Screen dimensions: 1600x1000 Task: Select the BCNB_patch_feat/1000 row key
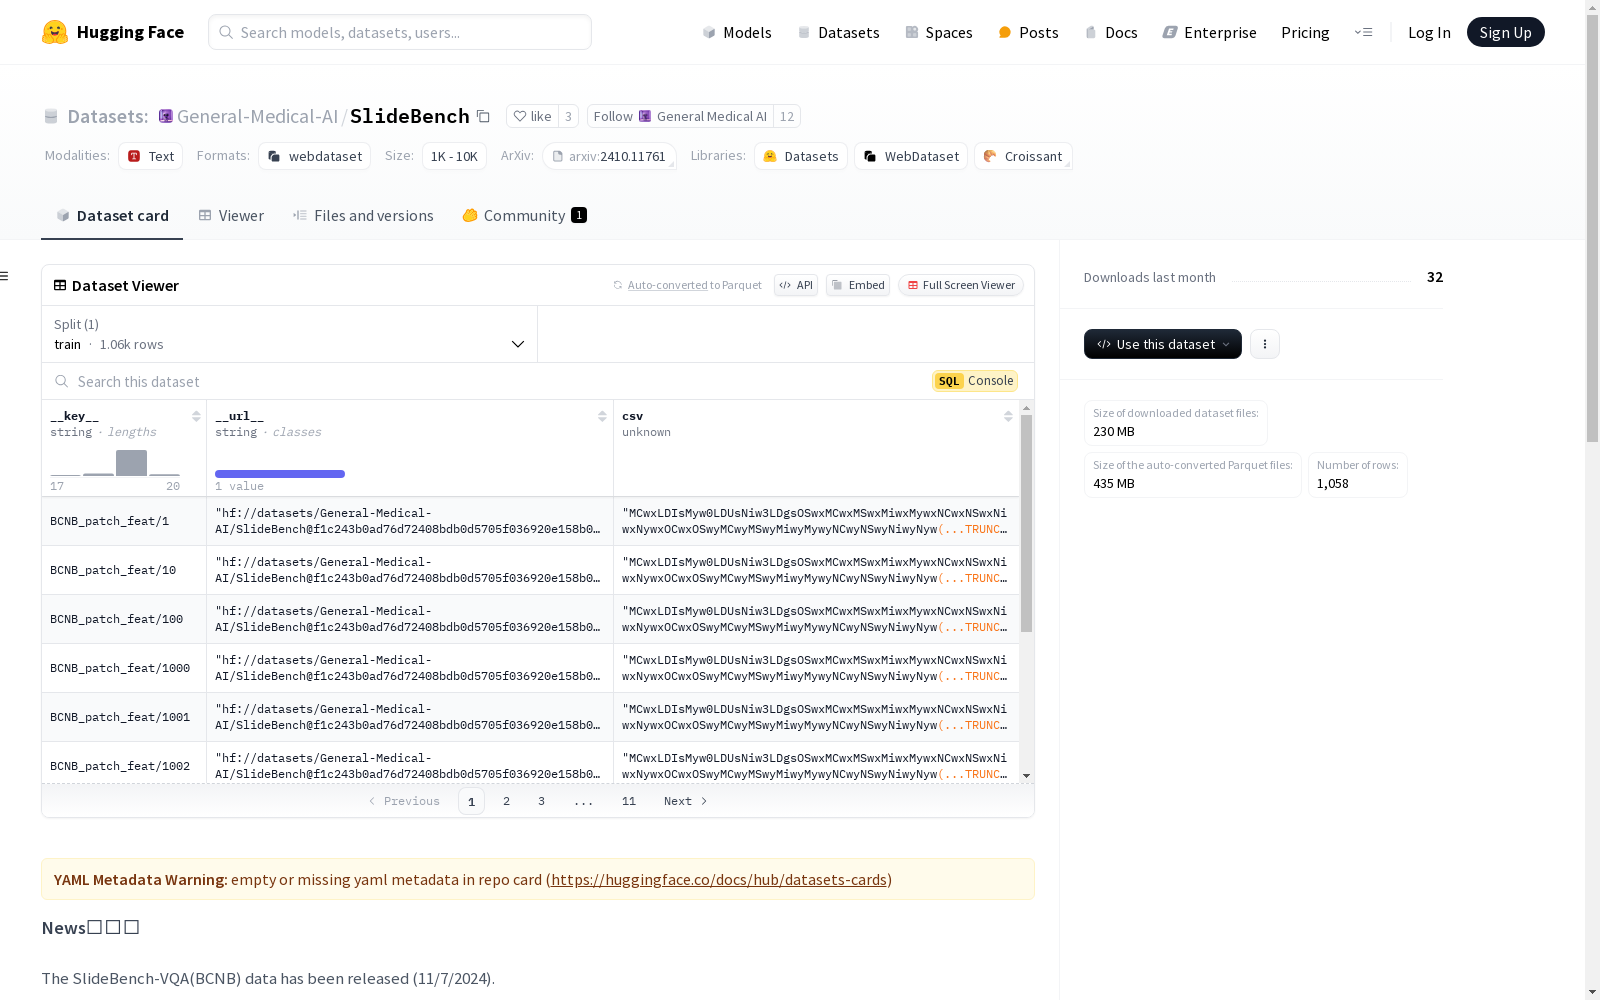point(120,668)
